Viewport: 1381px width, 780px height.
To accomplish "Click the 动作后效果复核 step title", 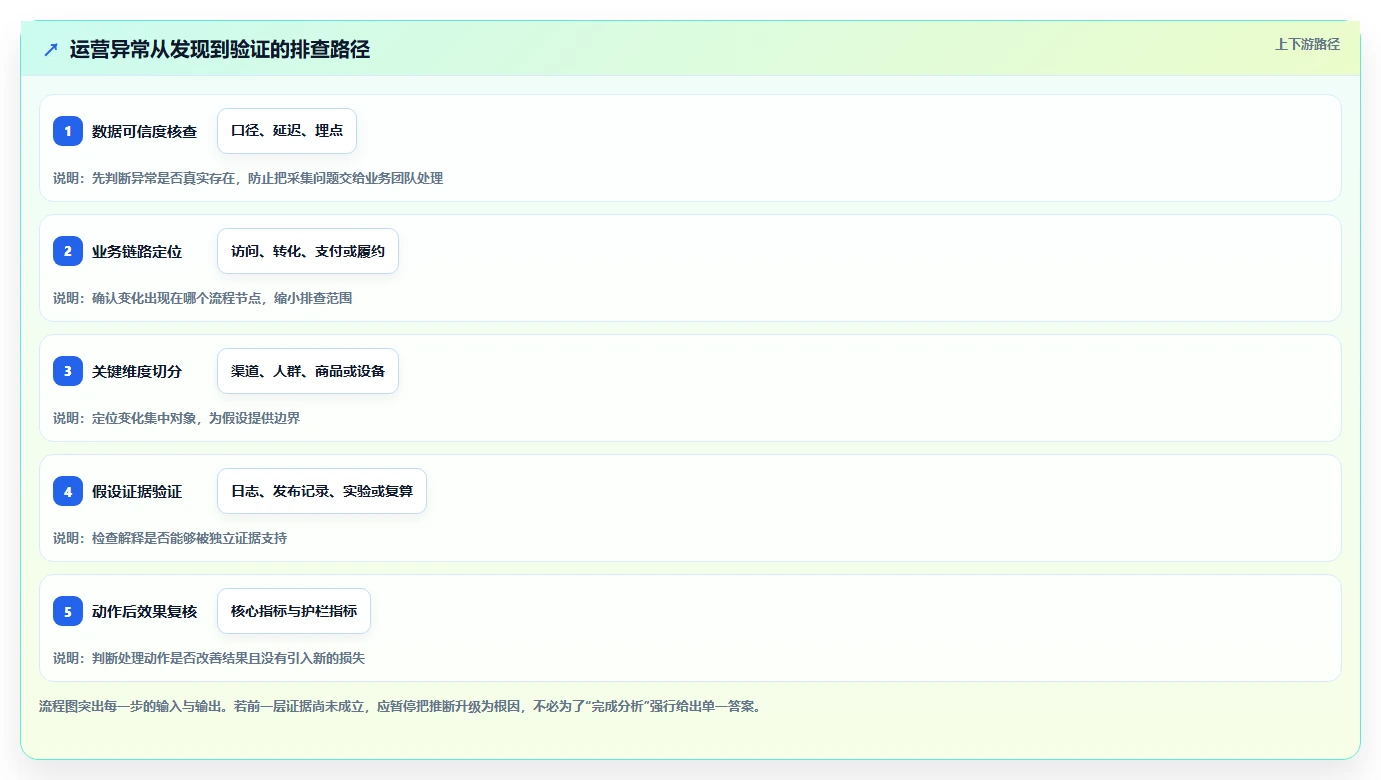I will pos(145,611).
